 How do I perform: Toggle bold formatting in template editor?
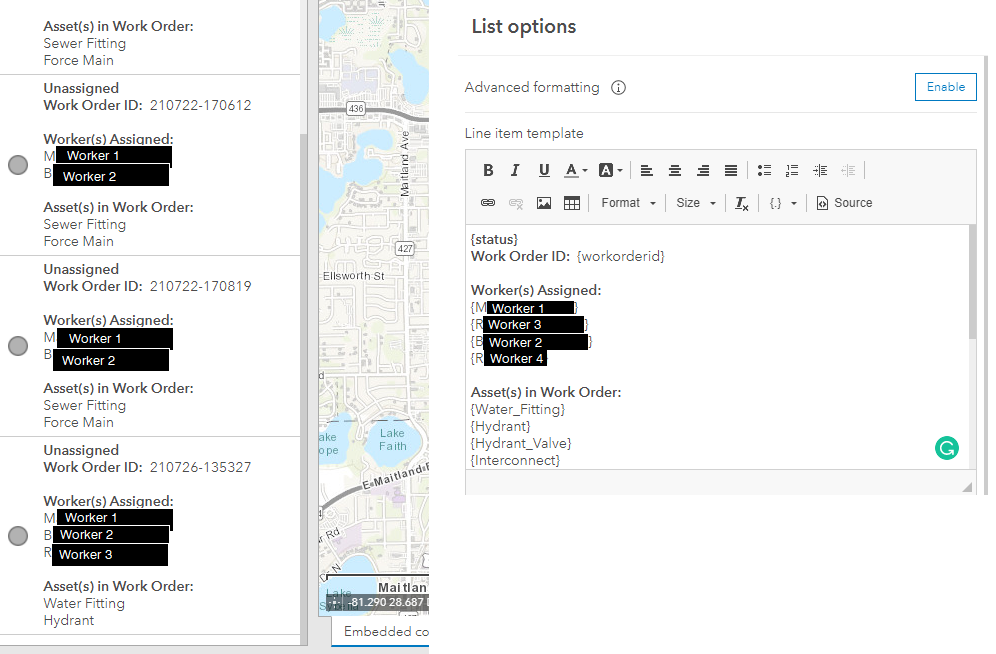pyautogui.click(x=488, y=170)
